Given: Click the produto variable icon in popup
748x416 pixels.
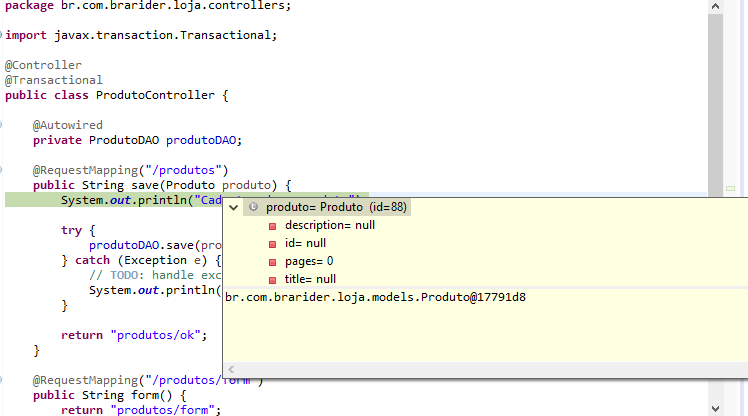Looking at the screenshot, I should point(253,207).
